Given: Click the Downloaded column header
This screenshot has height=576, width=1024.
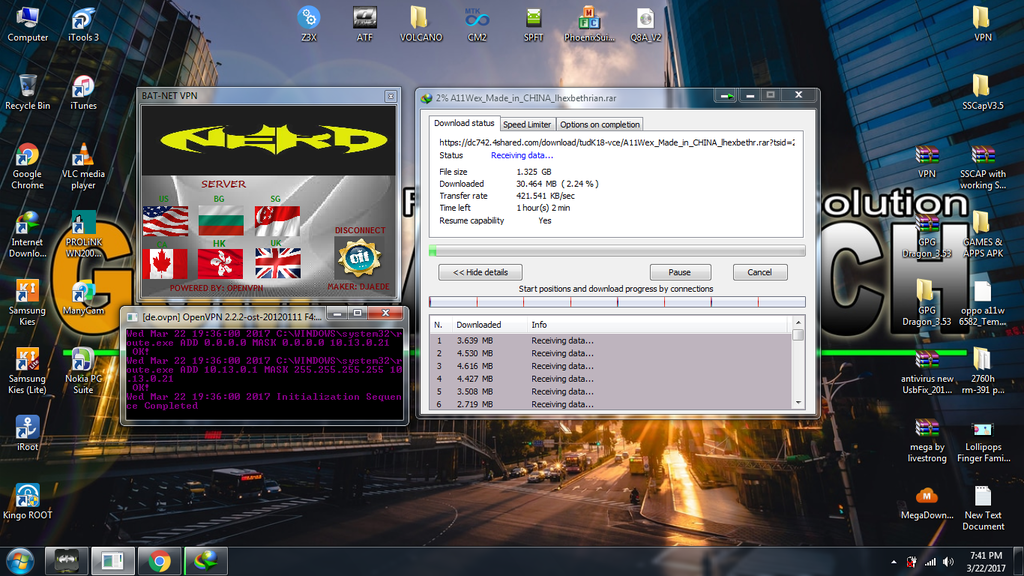Looking at the screenshot, I should coord(478,325).
